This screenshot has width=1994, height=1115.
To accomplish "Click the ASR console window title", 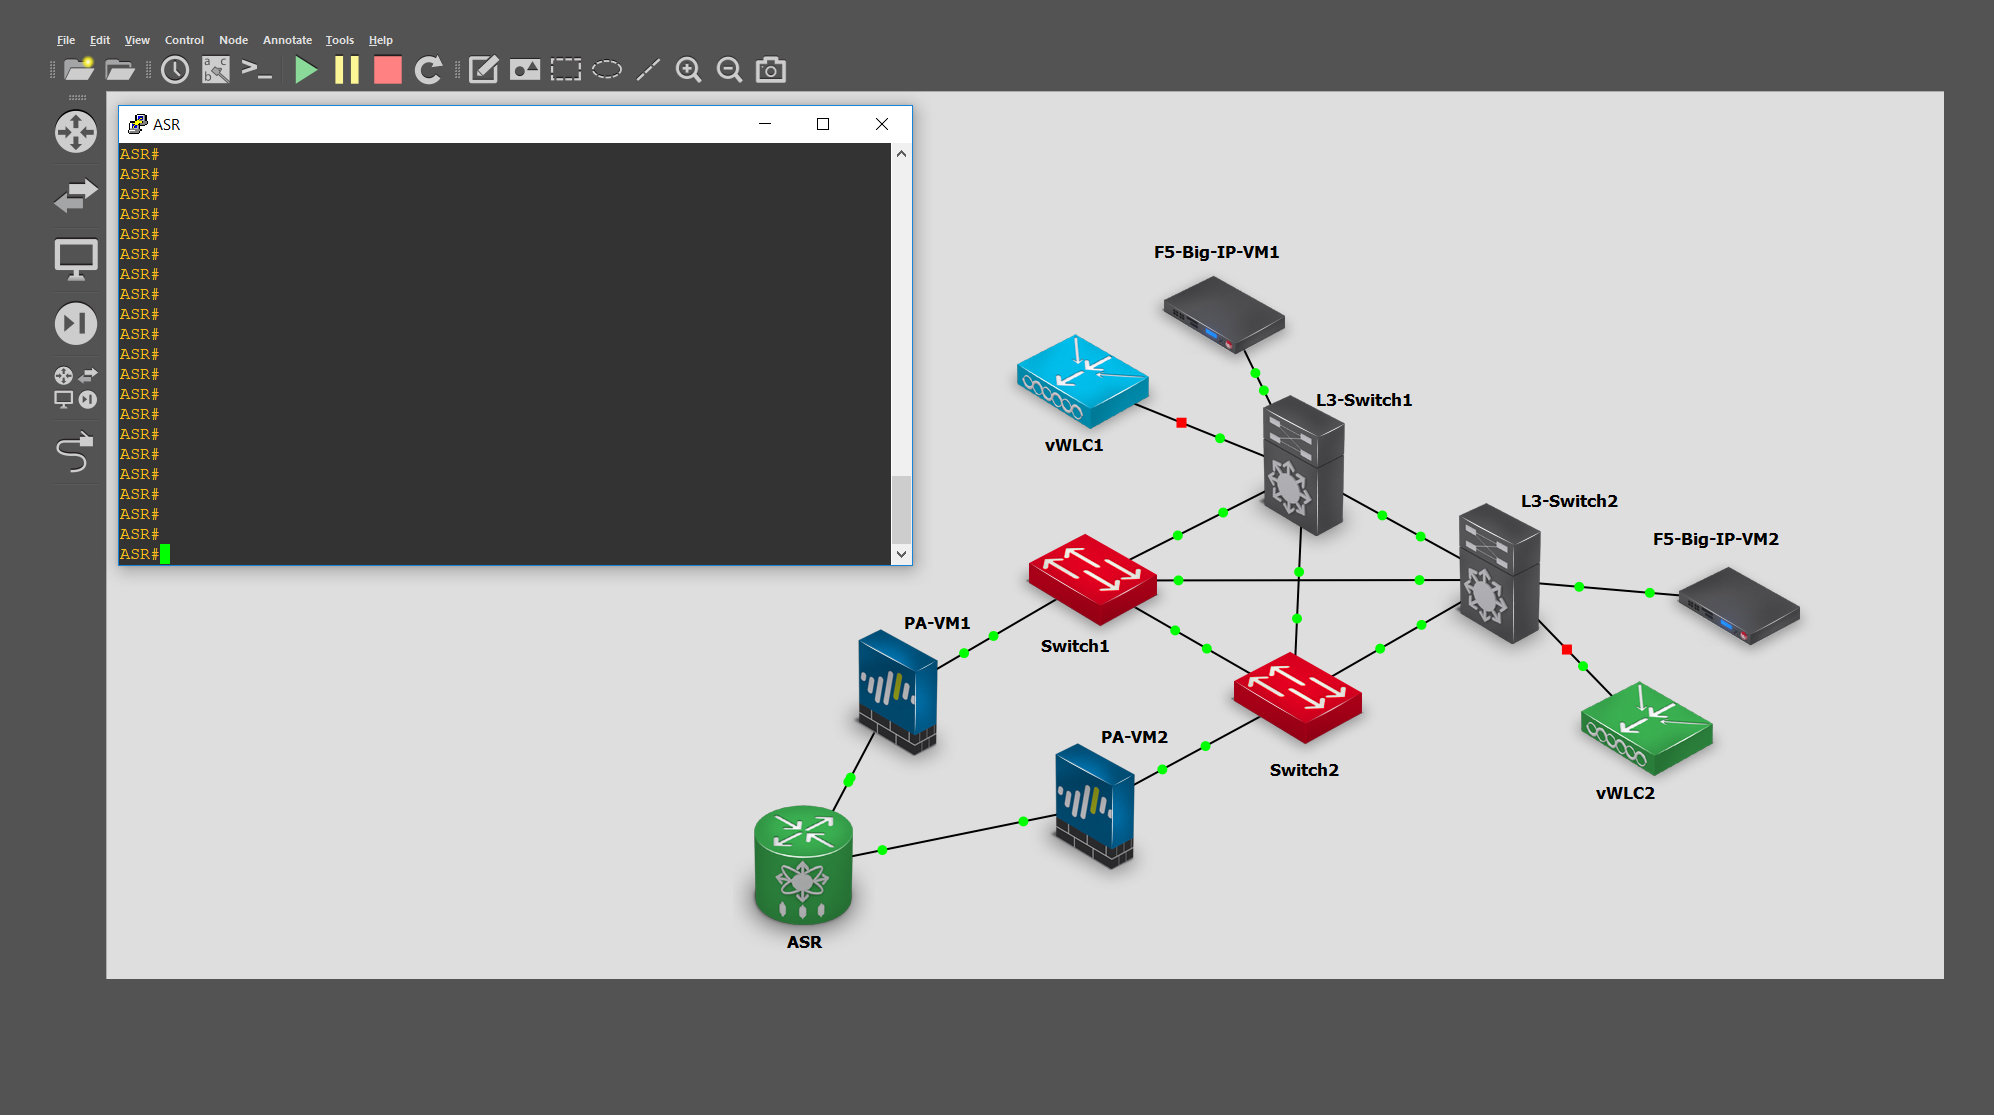I will point(166,124).
